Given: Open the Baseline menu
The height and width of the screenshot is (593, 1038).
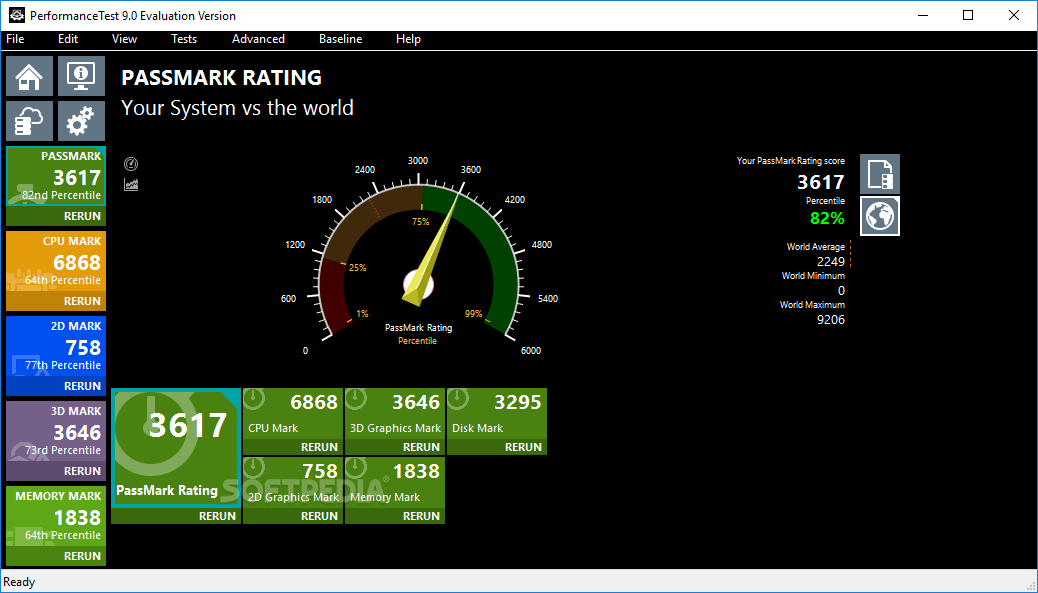Looking at the screenshot, I should click(340, 39).
